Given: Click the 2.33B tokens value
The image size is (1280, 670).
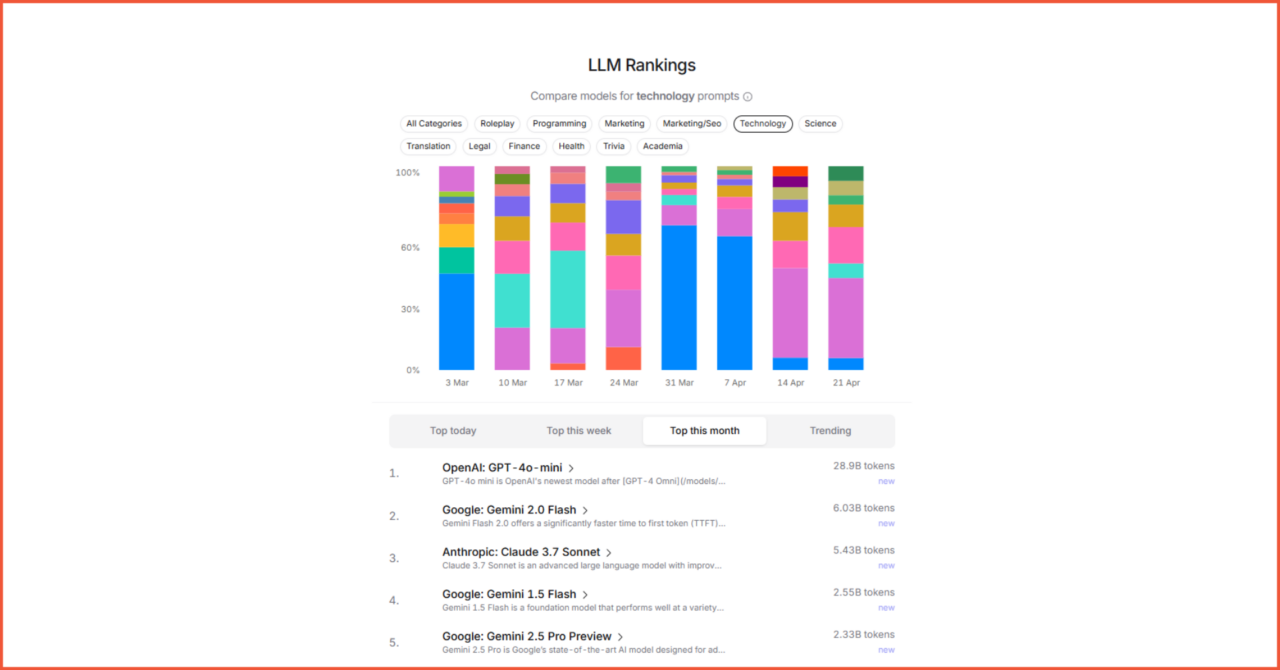Looking at the screenshot, I should (x=864, y=635).
